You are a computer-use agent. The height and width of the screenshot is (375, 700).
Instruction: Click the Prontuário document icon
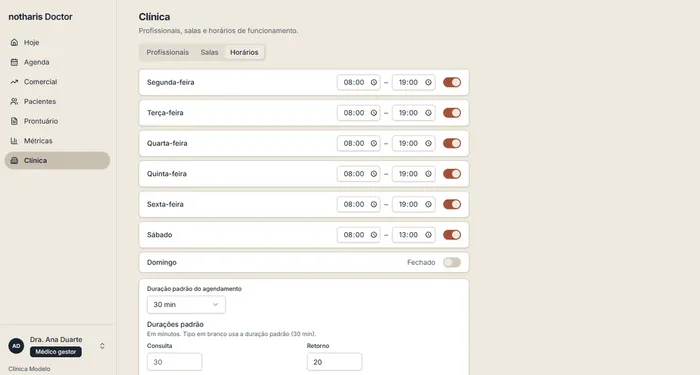(x=14, y=121)
